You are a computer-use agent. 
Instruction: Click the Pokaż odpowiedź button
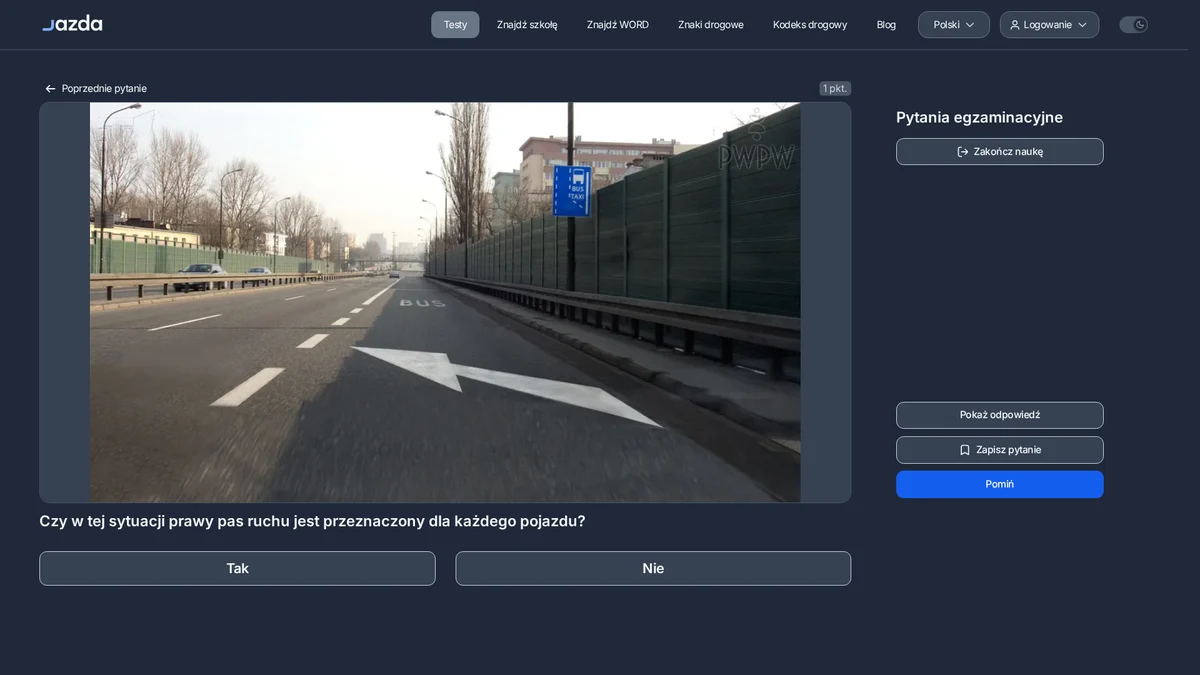click(1000, 415)
